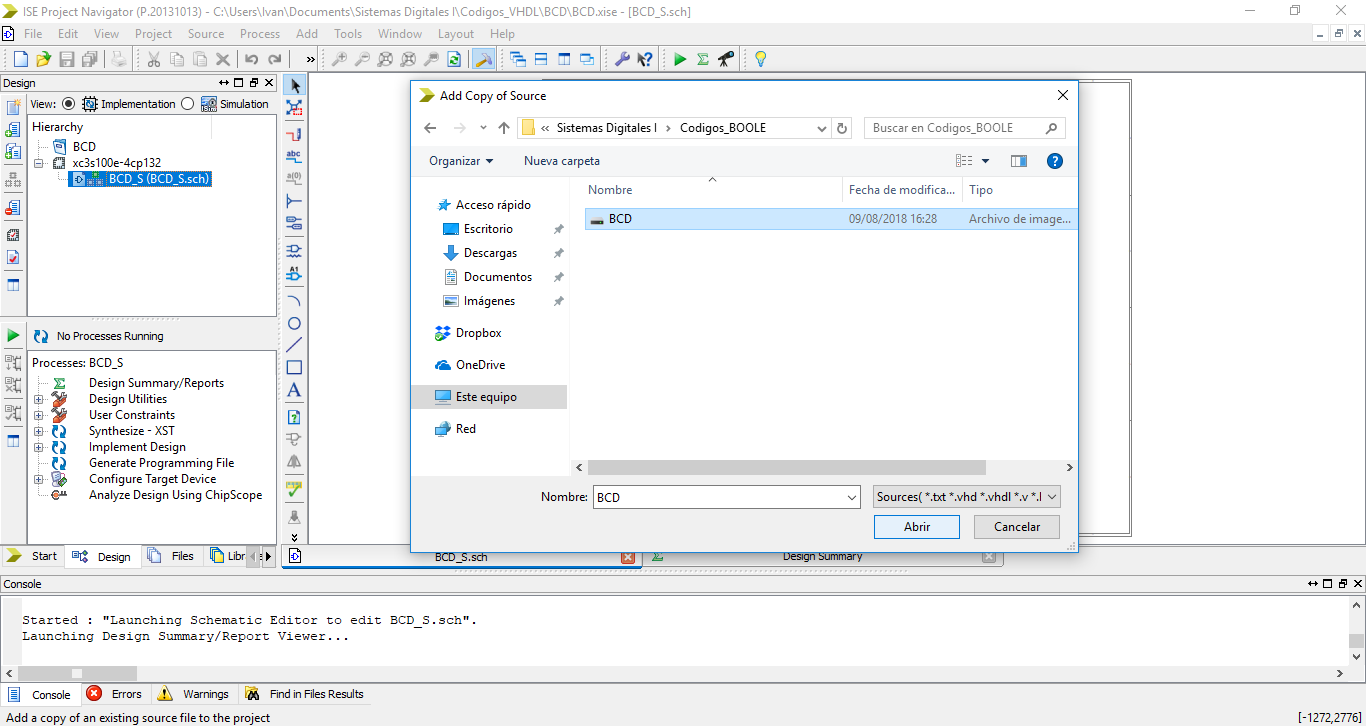Click the Zoom In magnifier icon
Viewport: 1366px width, 726px height.
point(339,59)
